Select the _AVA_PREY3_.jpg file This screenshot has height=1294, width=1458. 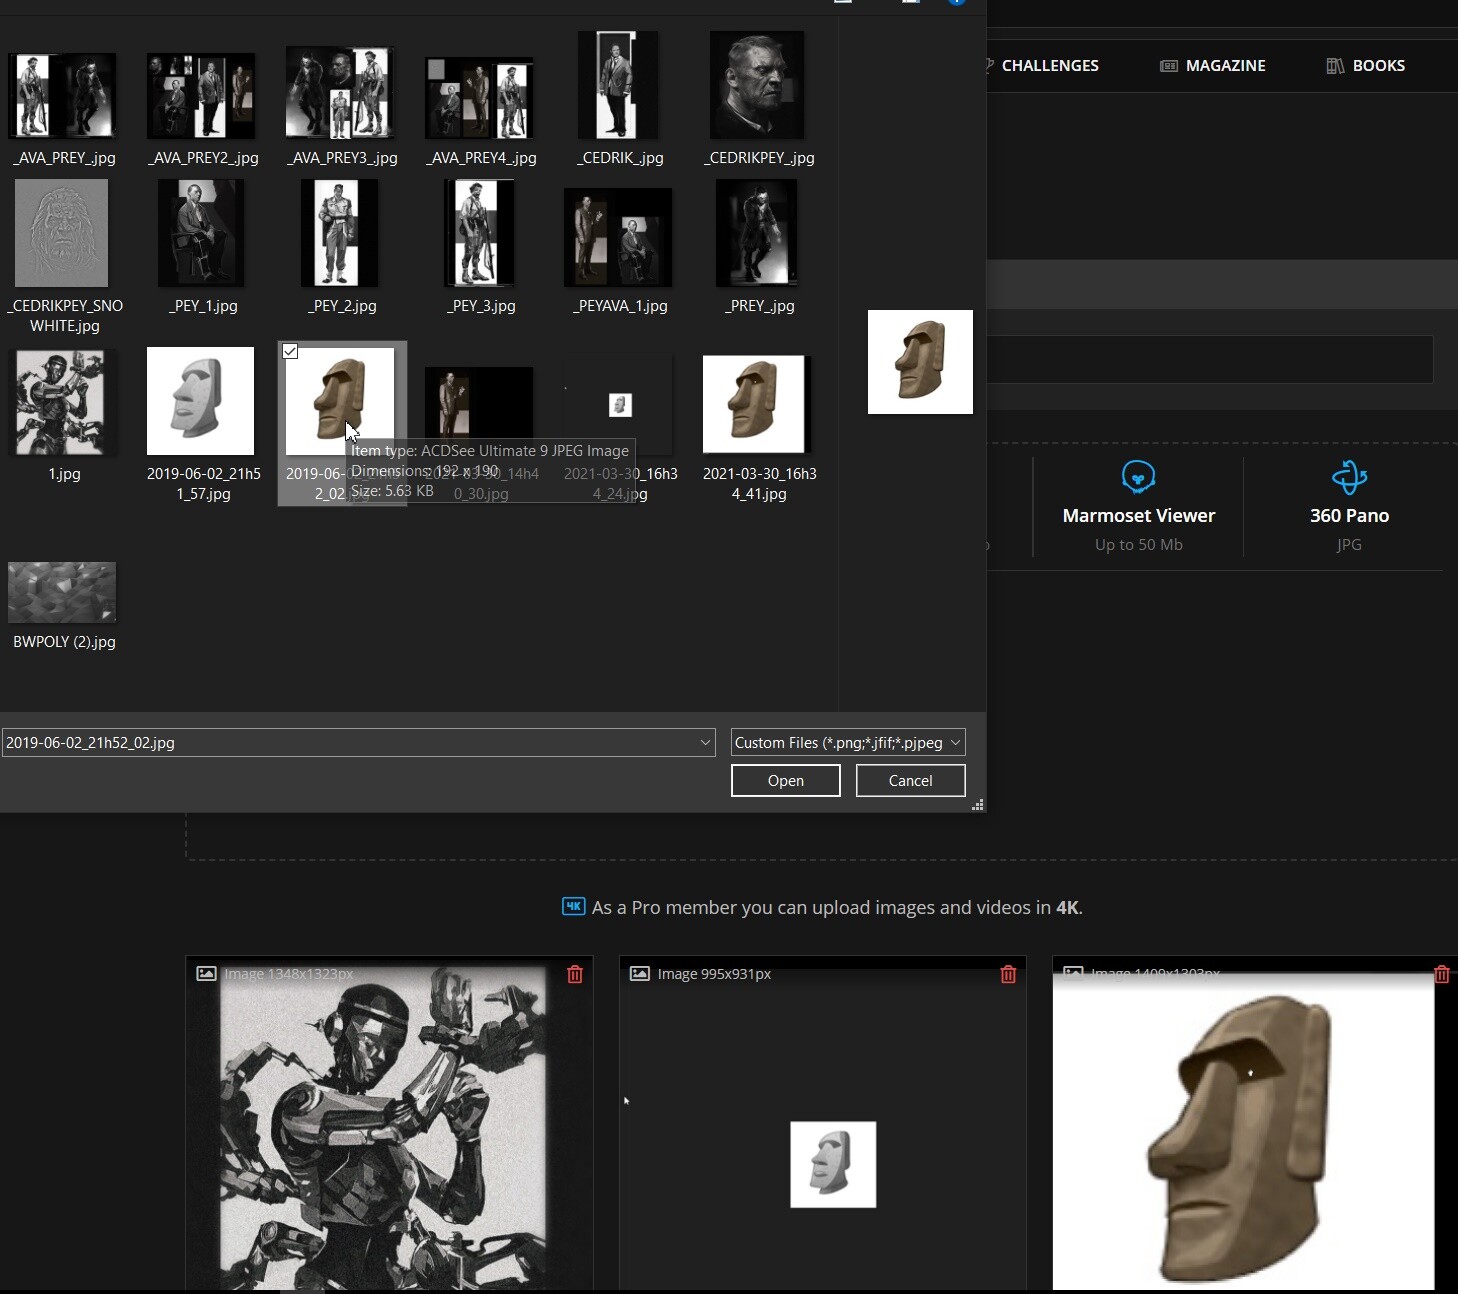pos(340,94)
